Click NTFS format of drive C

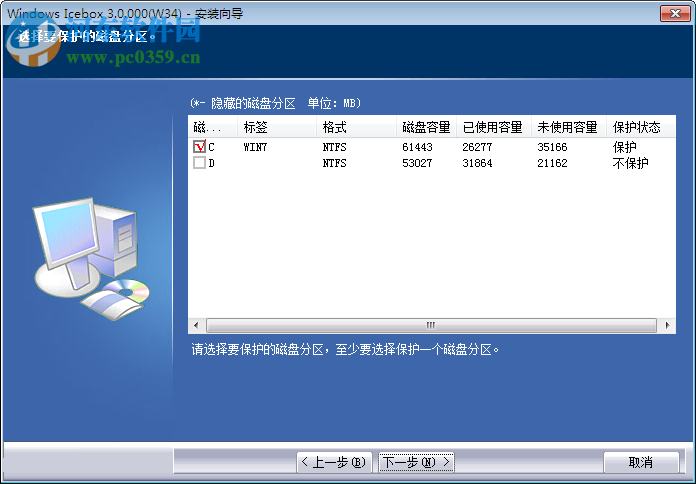334,147
